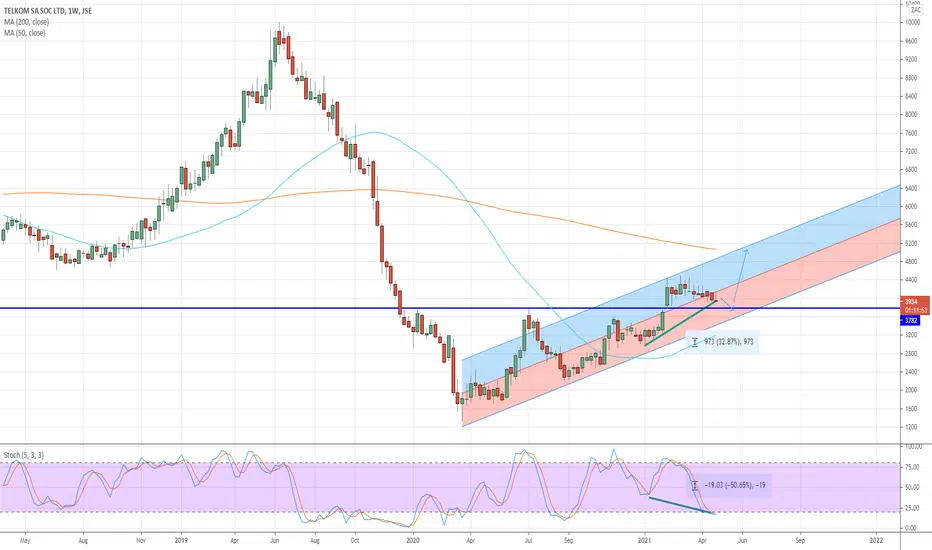Click the Nov label on the time axis

coord(141,541)
